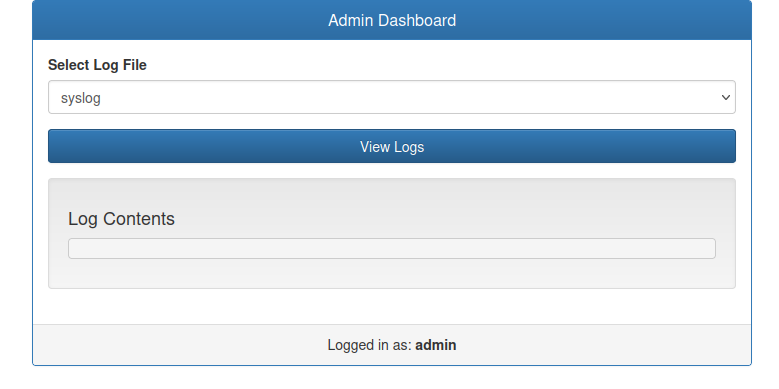
Task: Click the 'Logged in as: admin' footer text
Action: click(391, 345)
